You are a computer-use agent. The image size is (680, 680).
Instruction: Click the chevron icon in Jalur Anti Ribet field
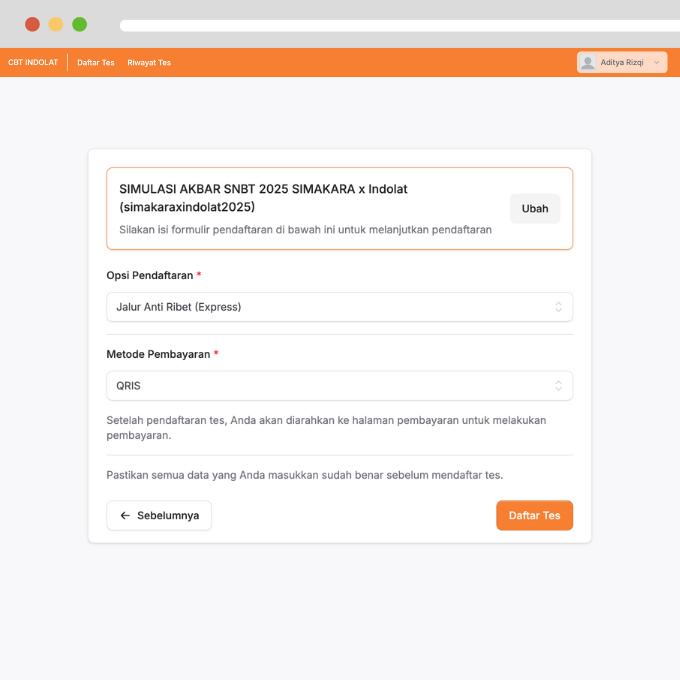(558, 307)
